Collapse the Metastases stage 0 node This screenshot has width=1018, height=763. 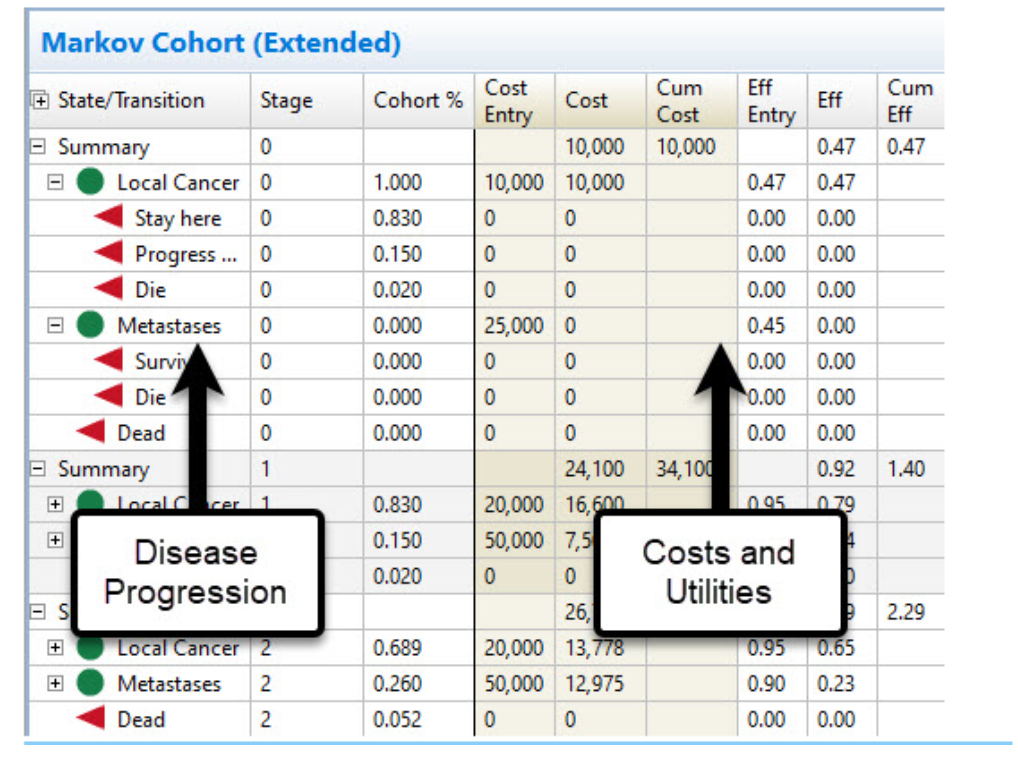(57, 326)
